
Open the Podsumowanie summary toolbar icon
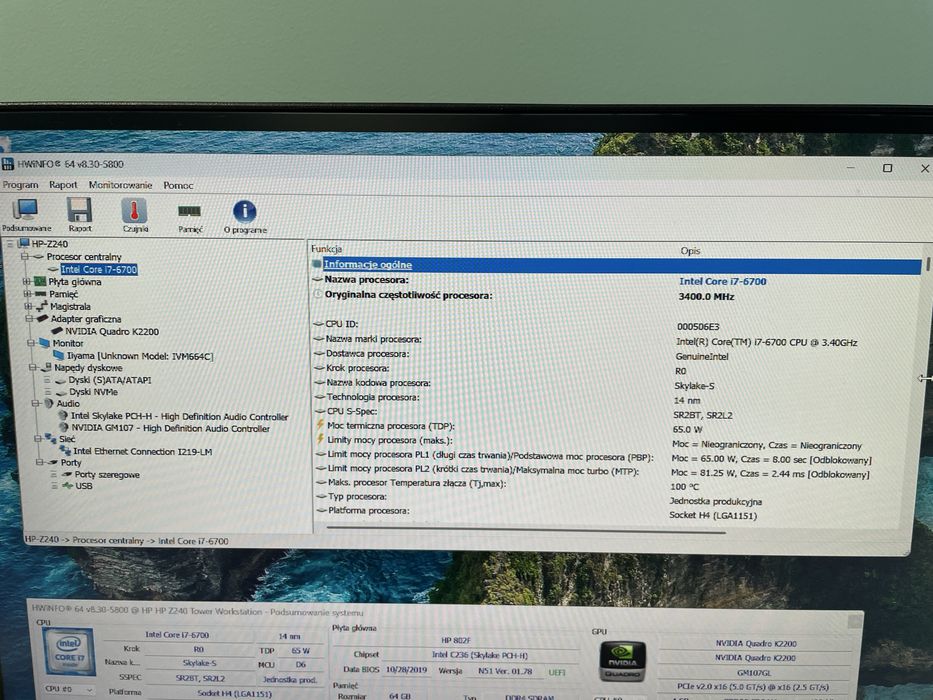click(26, 209)
